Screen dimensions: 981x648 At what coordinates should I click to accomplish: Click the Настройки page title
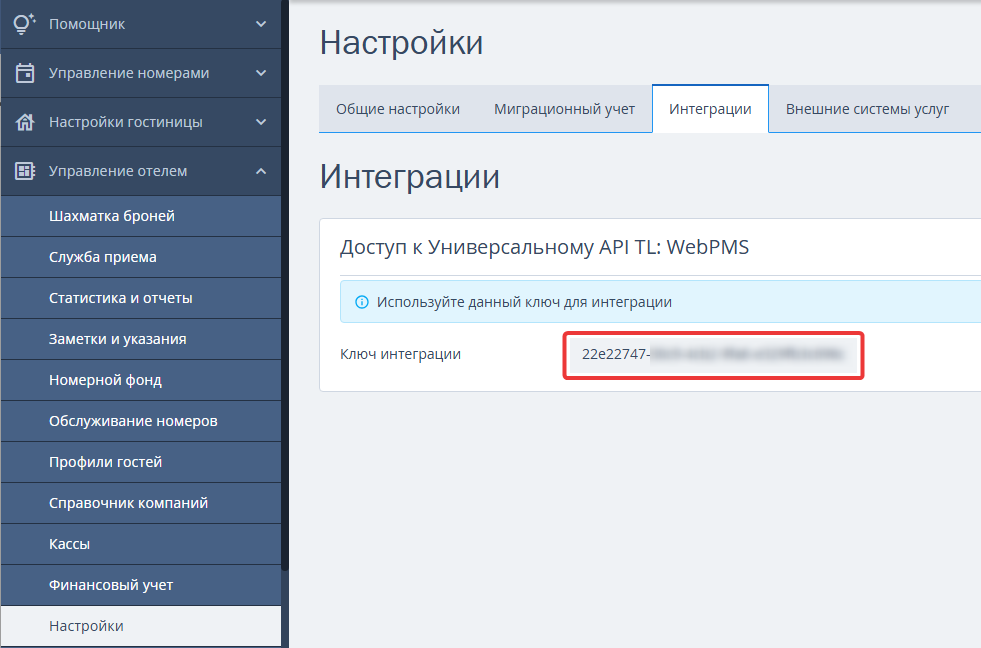(402, 43)
